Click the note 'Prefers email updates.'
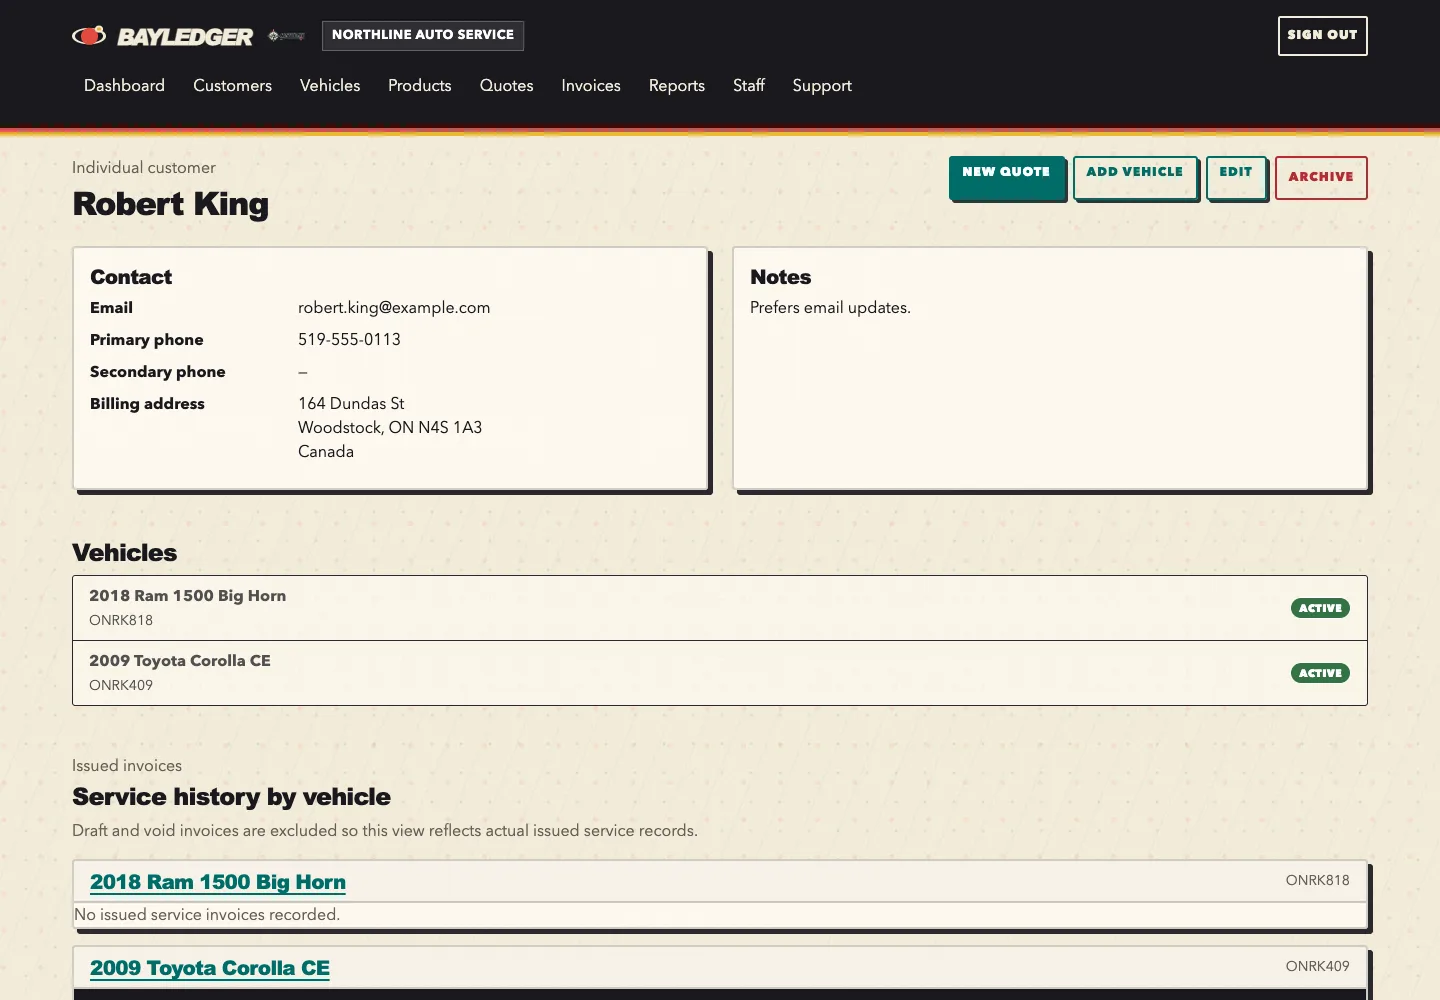The height and width of the screenshot is (1000, 1440). [830, 308]
